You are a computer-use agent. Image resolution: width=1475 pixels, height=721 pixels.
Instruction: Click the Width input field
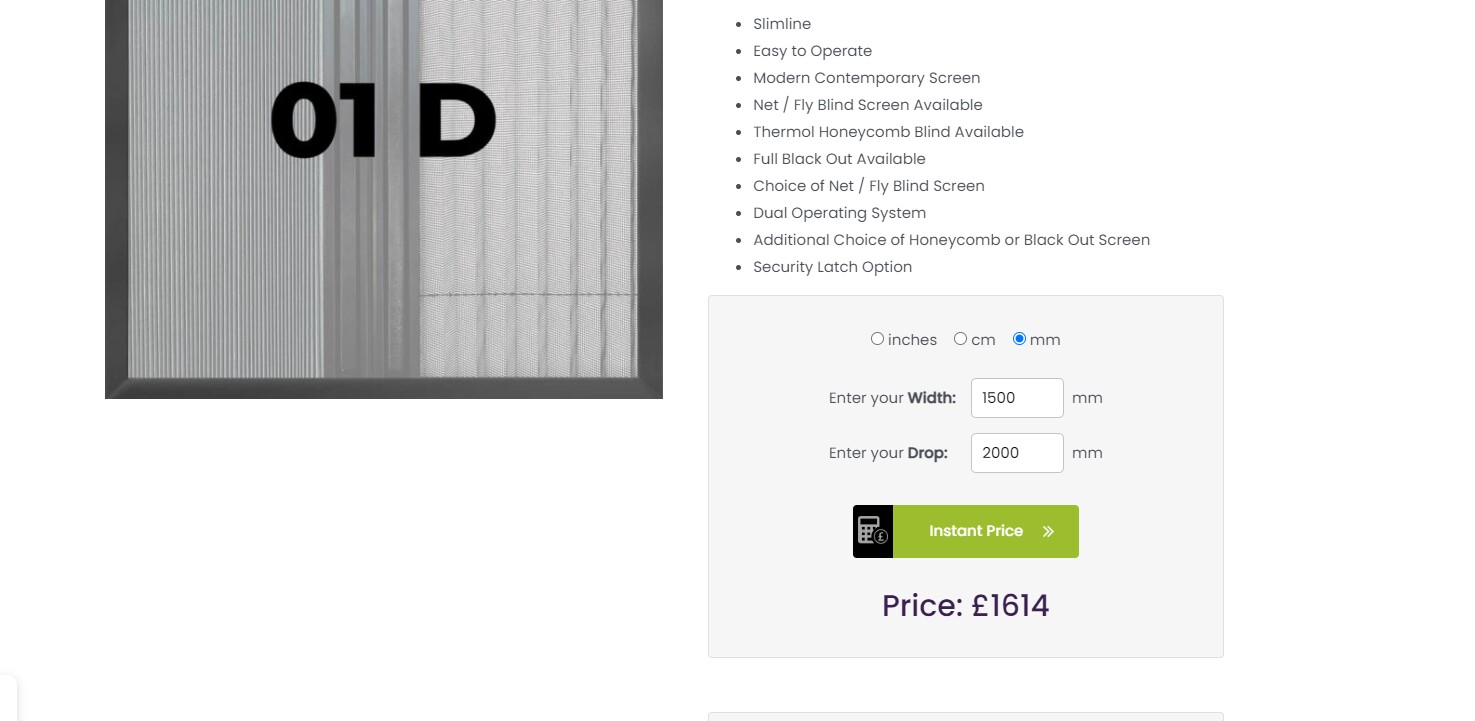point(1016,398)
